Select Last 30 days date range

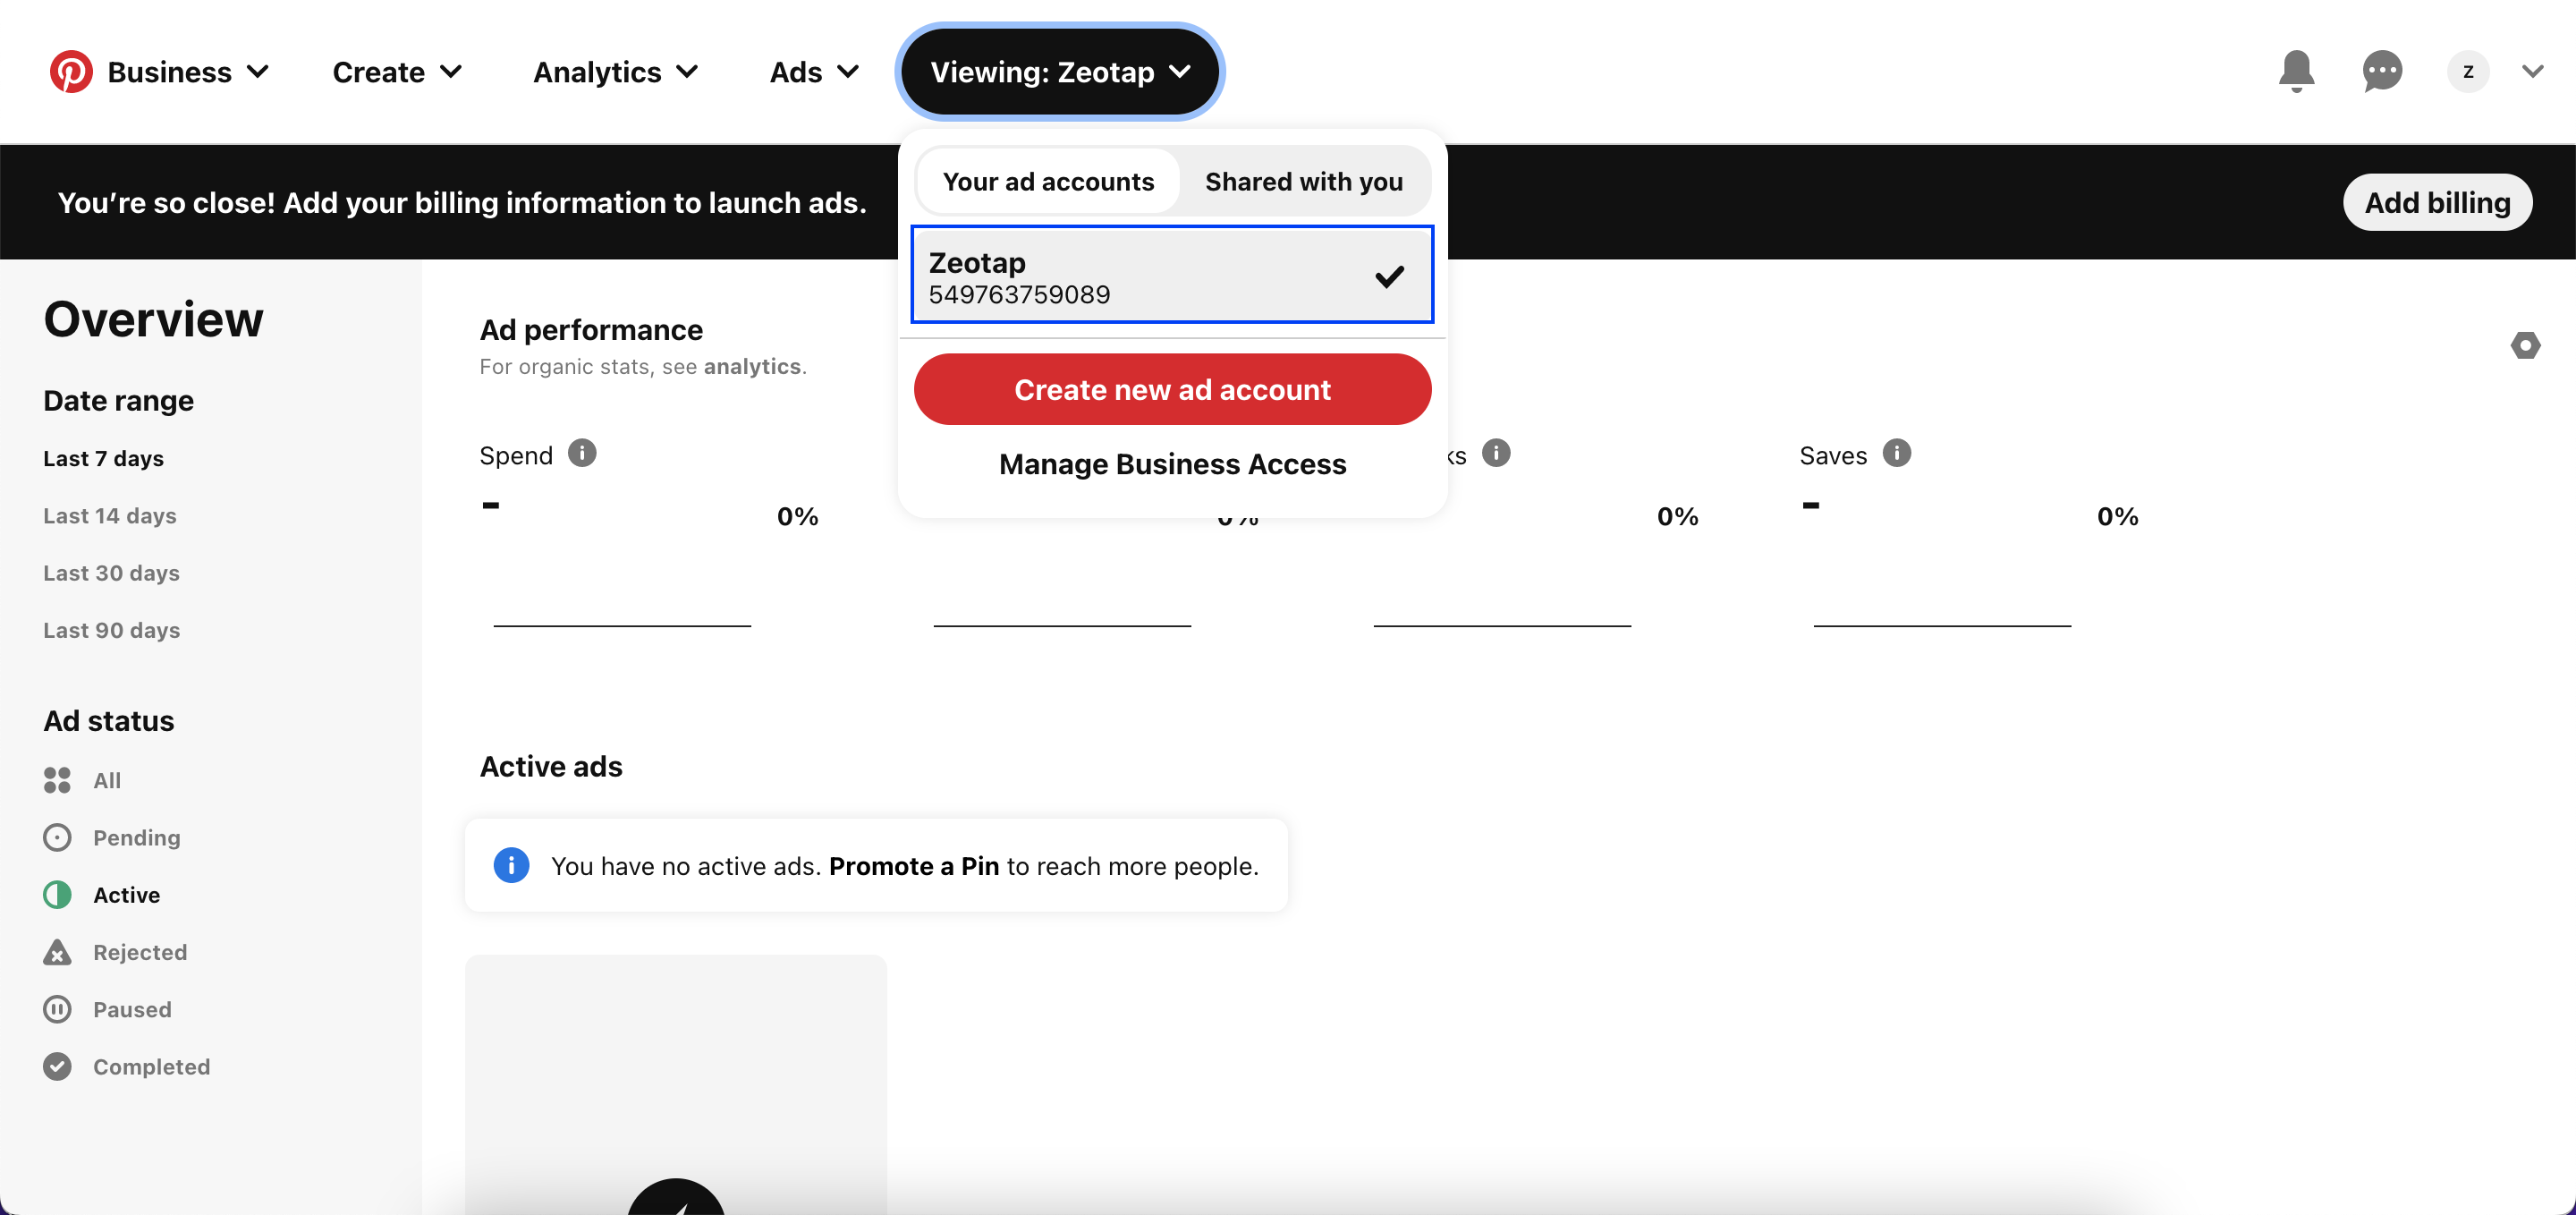(x=111, y=573)
